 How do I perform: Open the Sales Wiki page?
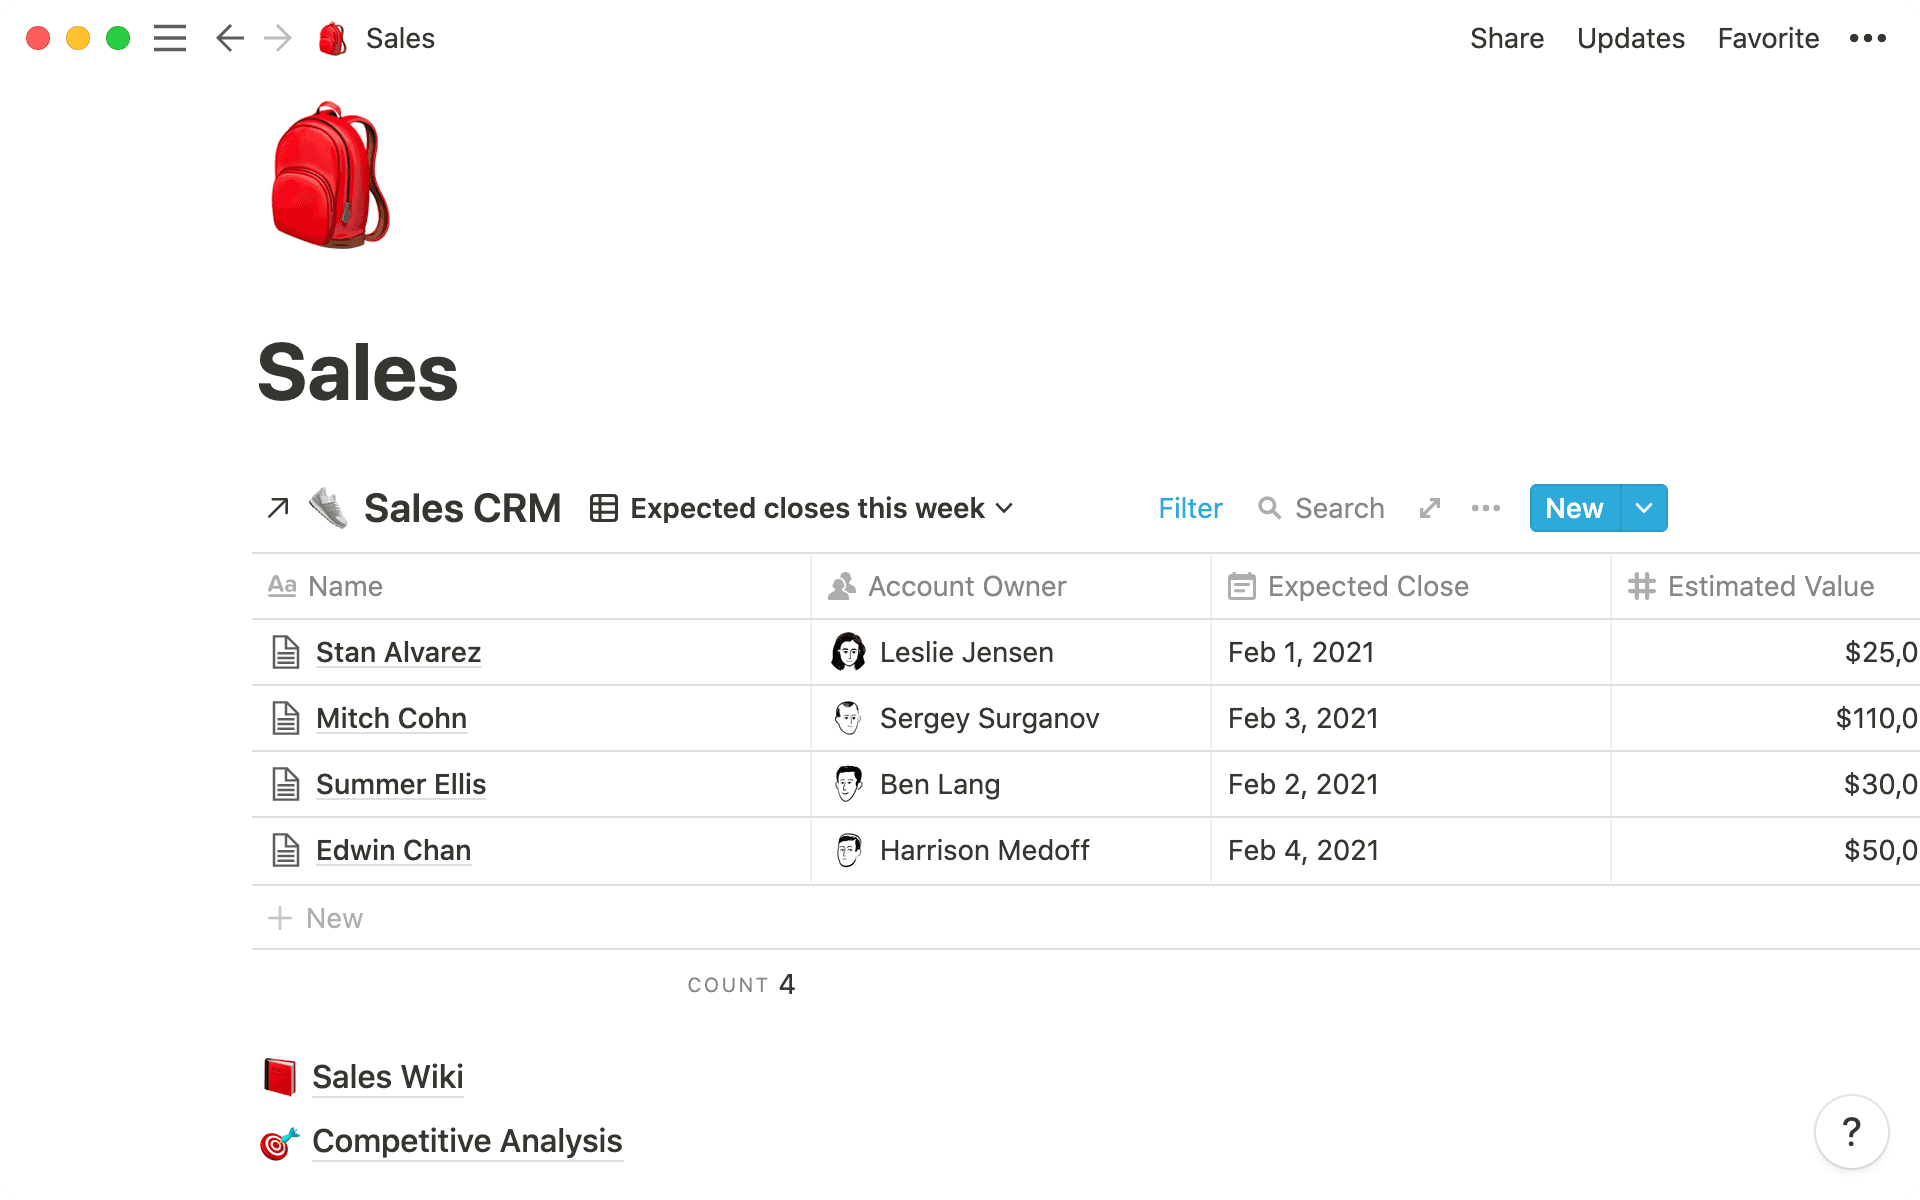[x=388, y=1077]
